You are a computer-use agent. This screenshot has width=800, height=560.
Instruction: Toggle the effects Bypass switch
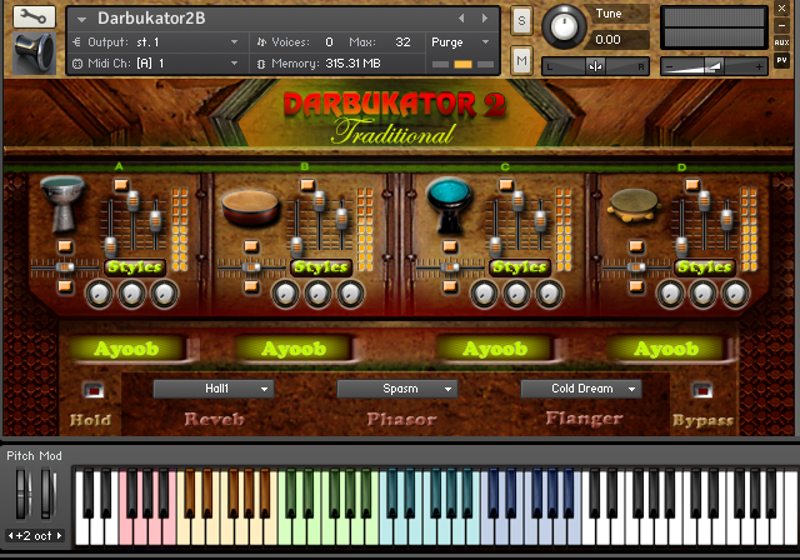702,391
